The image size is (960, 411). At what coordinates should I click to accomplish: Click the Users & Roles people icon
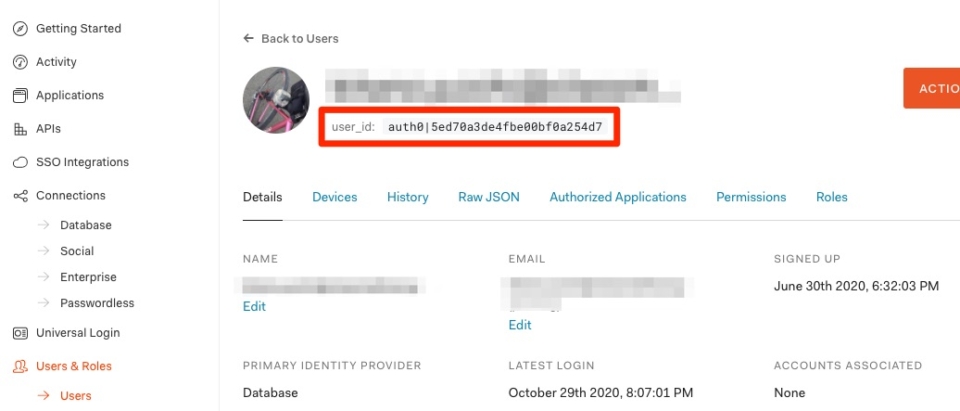pyautogui.click(x=19, y=367)
